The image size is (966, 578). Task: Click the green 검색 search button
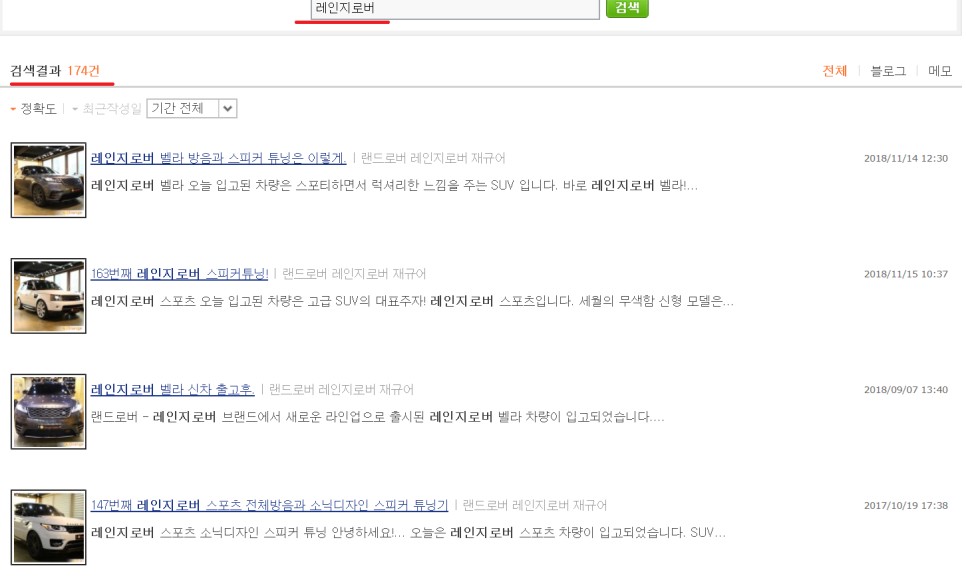tap(627, 8)
